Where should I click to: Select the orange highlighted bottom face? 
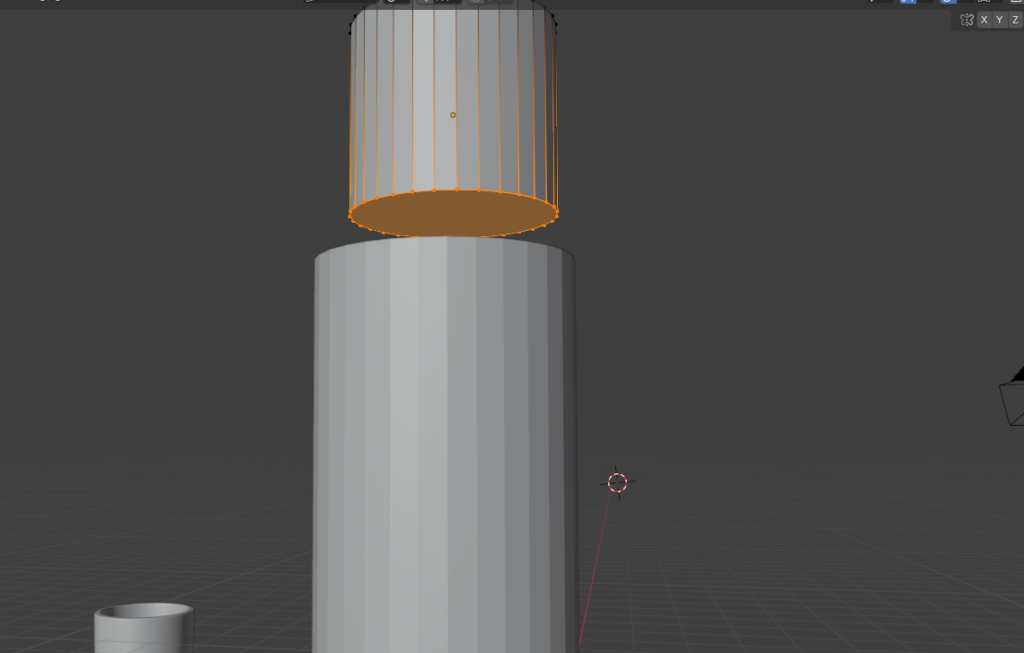(x=453, y=214)
